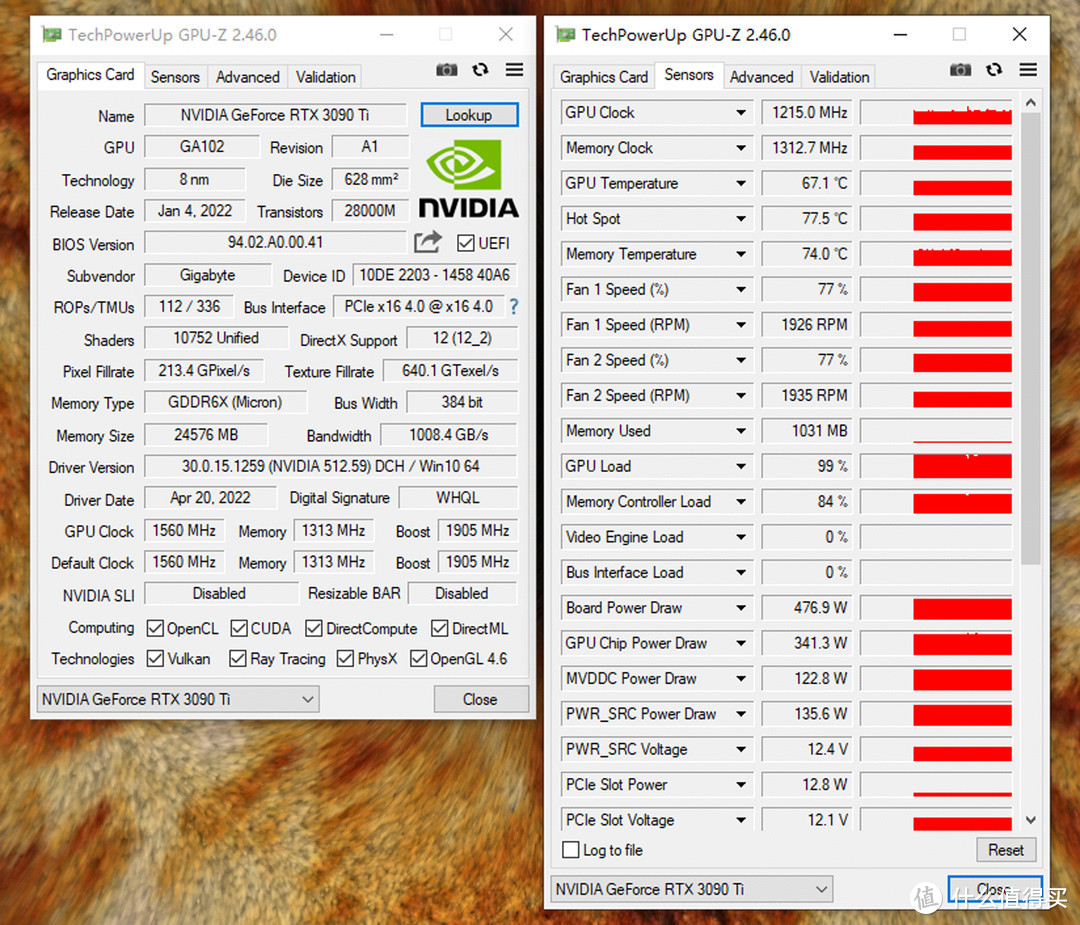This screenshot has height=925, width=1080.
Task: Open the Board Power Draw dropdown
Action: pos(741,607)
